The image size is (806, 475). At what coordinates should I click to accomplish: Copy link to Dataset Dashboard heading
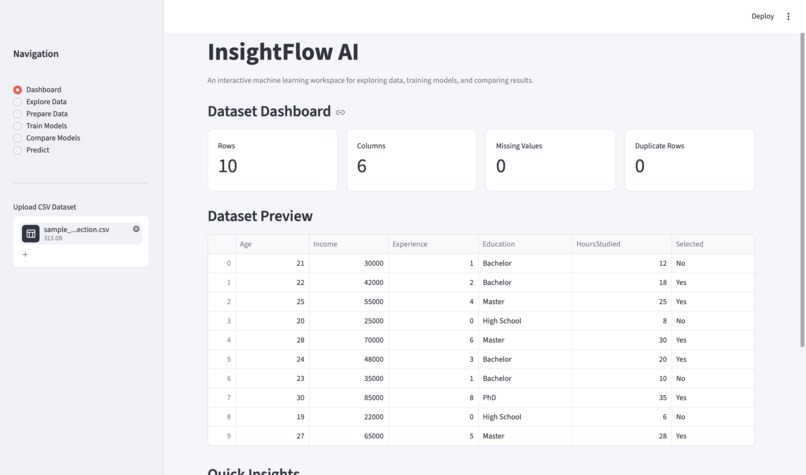[x=340, y=112]
